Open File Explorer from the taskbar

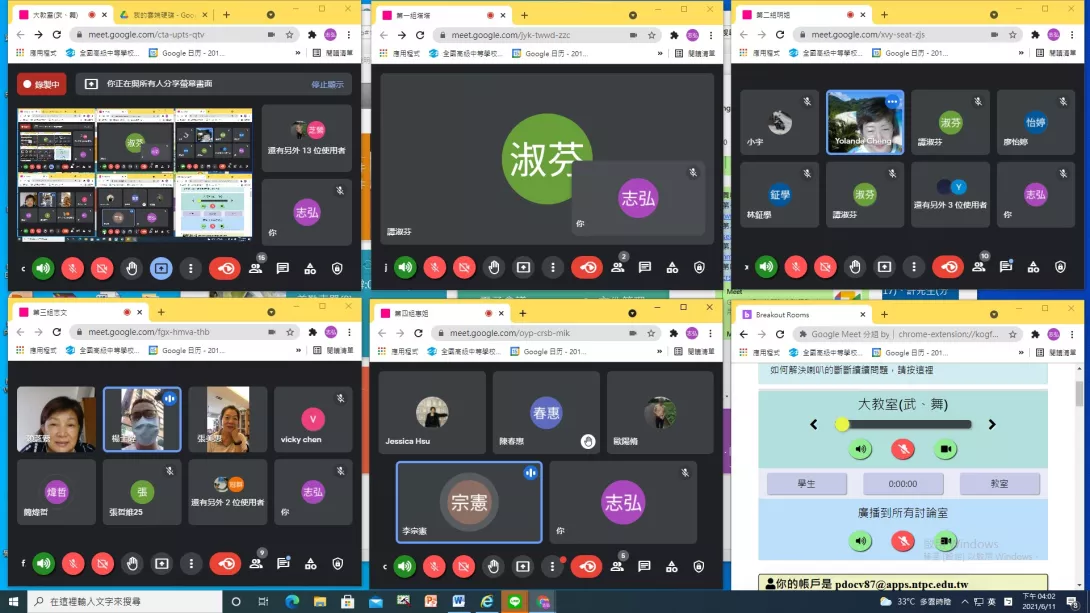(320, 601)
